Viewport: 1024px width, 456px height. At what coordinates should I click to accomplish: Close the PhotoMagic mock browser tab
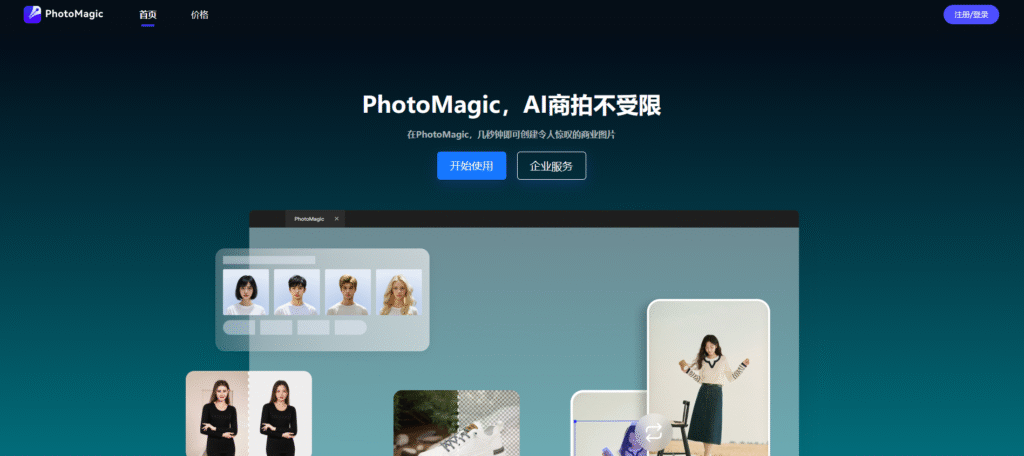pos(337,219)
